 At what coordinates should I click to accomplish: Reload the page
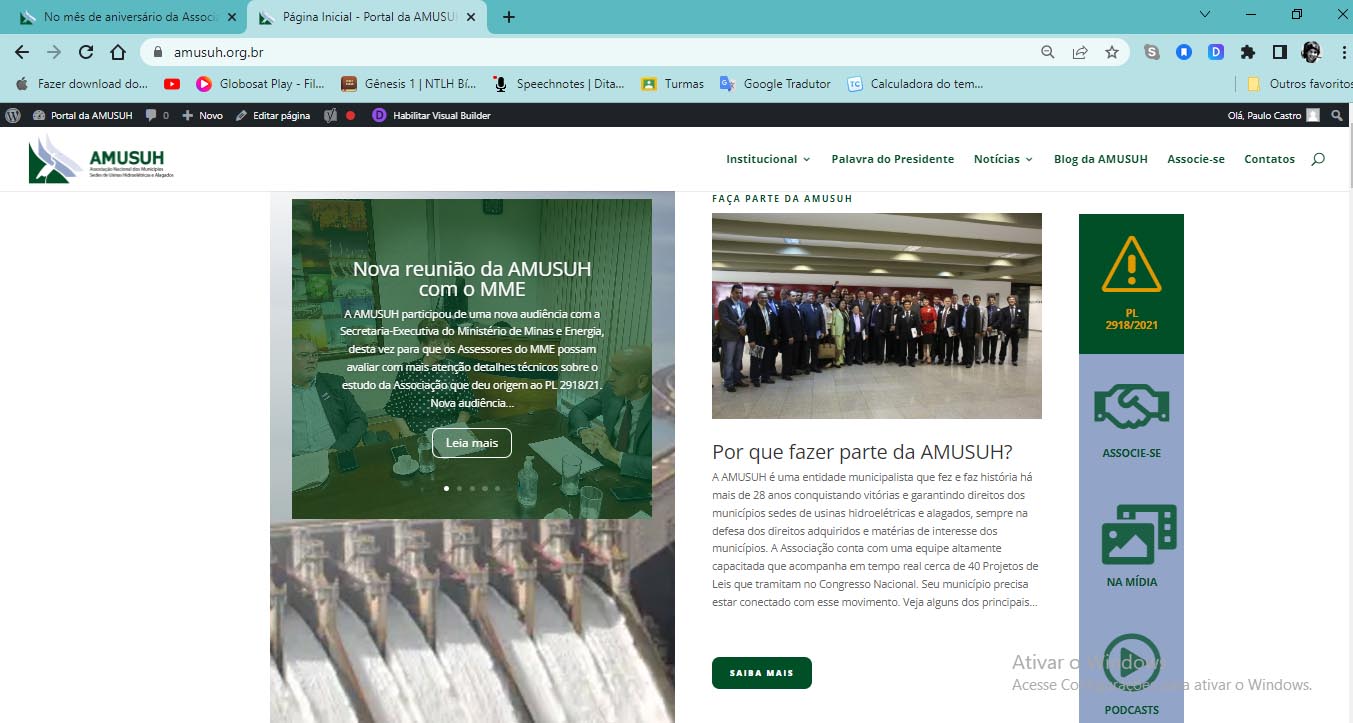pos(86,52)
